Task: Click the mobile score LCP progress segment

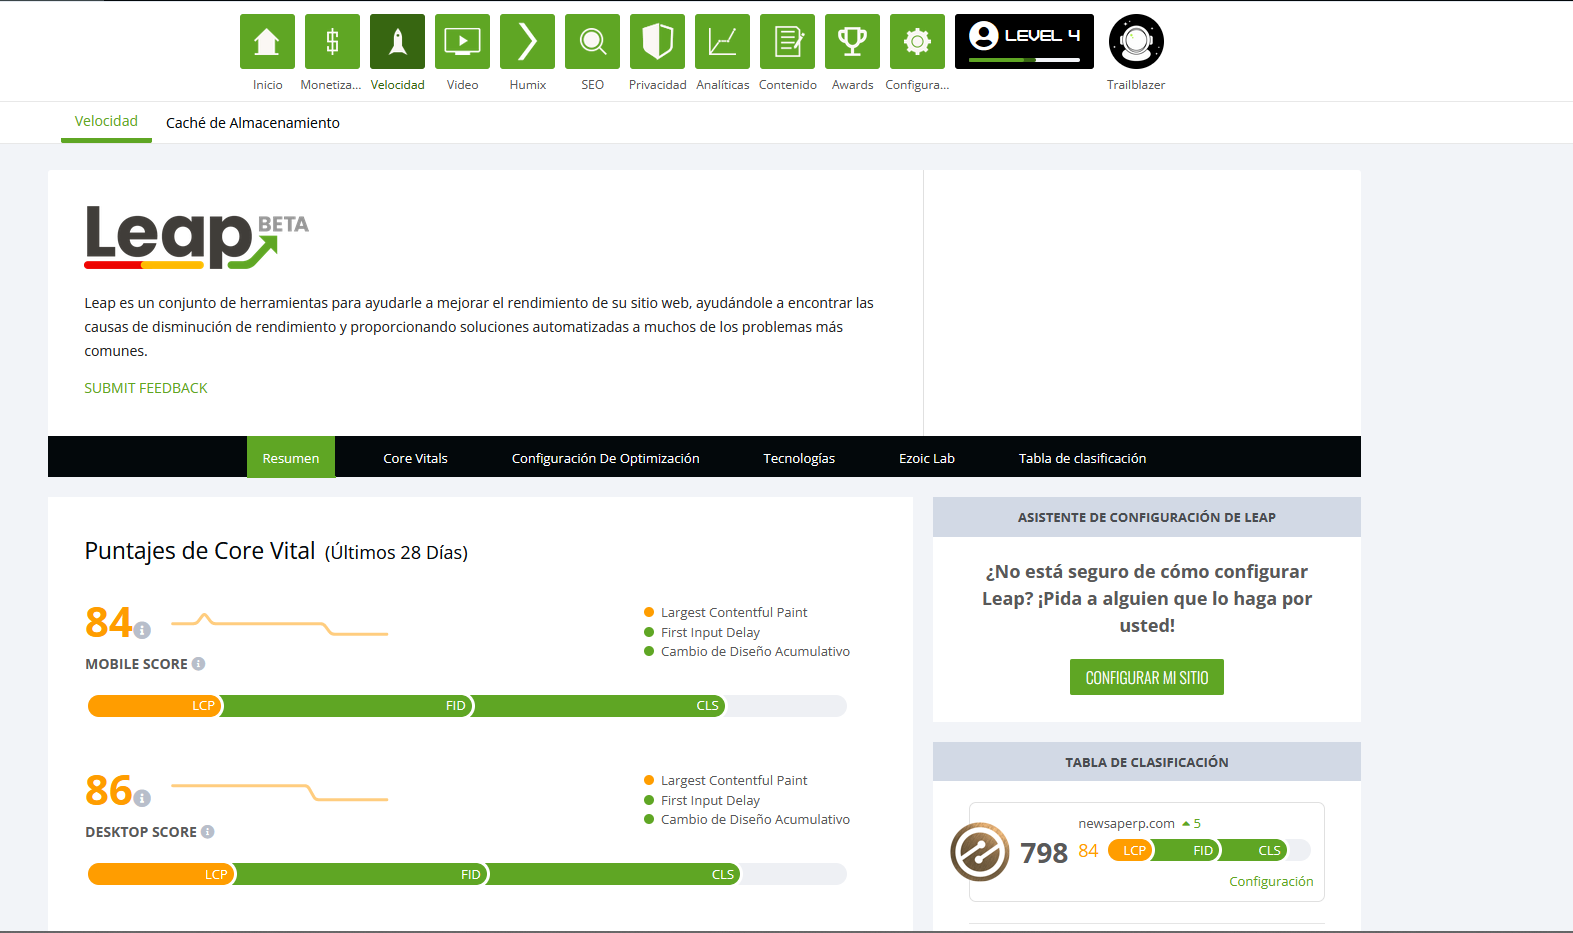Action: click(x=155, y=706)
